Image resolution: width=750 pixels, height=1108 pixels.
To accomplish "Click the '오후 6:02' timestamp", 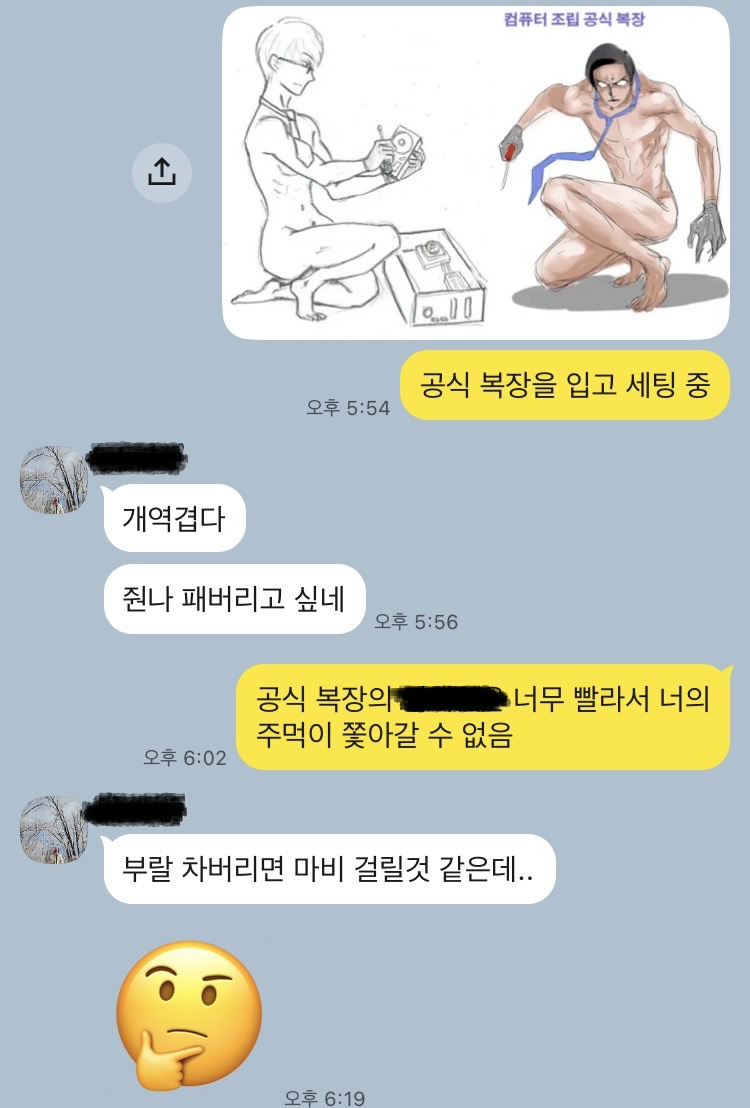I will click(184, 758).
